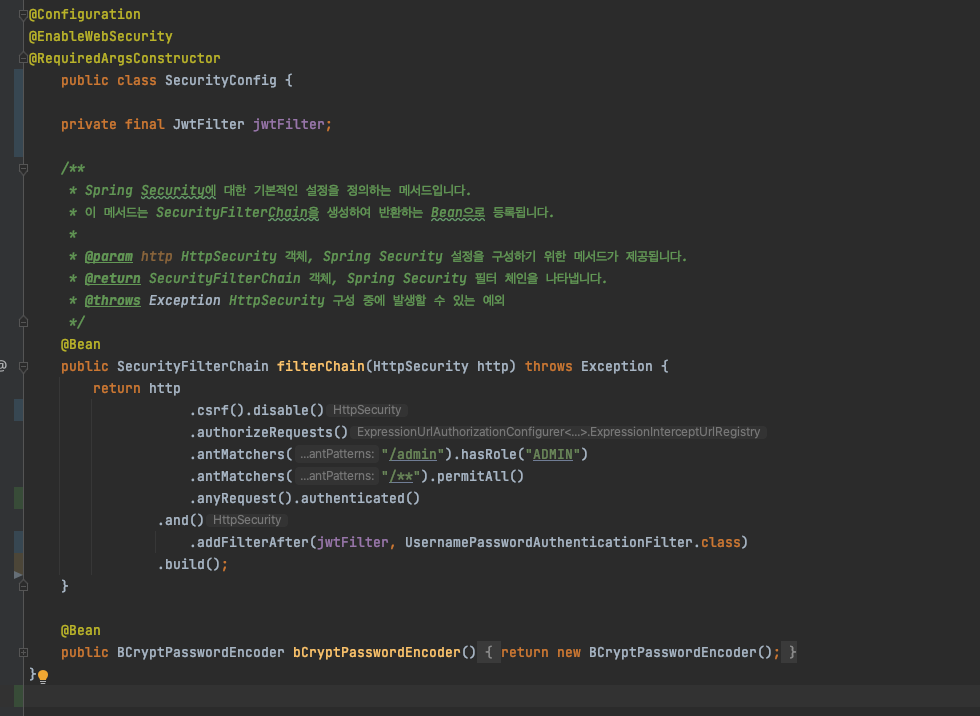The image size is (980, 716).
Task: Follow the @throws Javadoc tag
Action: 112,301
